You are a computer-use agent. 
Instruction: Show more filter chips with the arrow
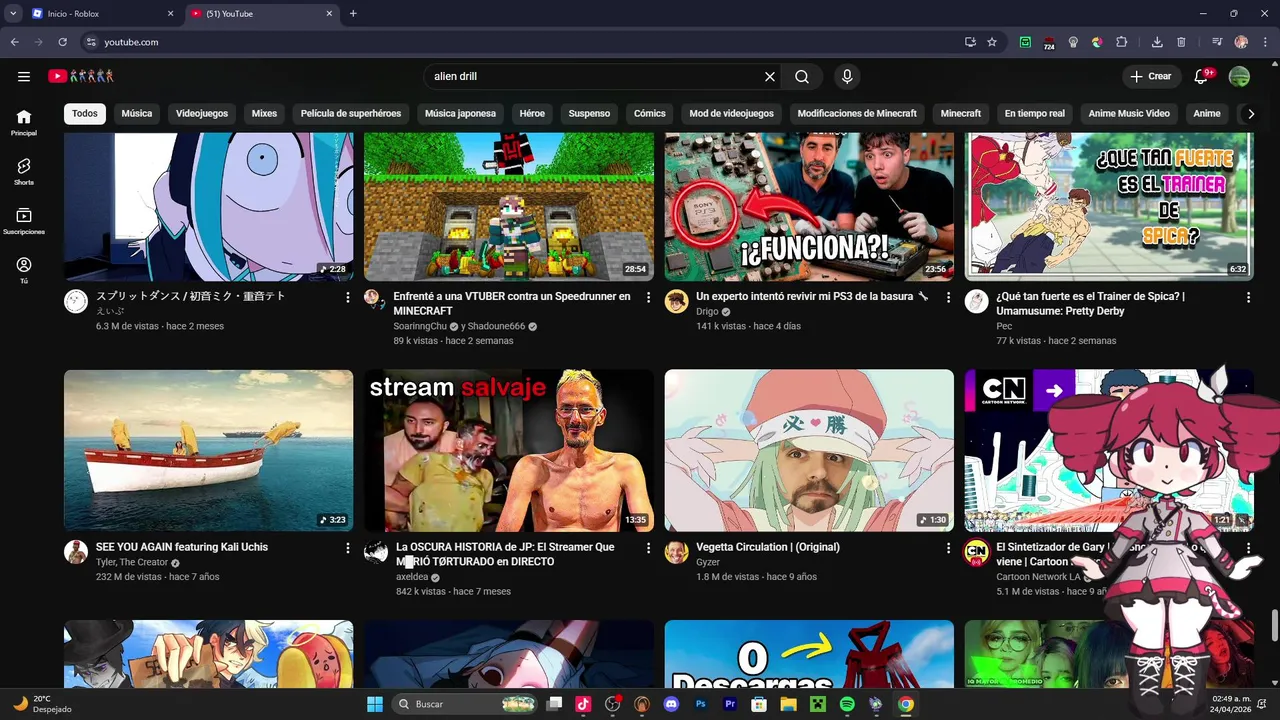click(1250, 114)
